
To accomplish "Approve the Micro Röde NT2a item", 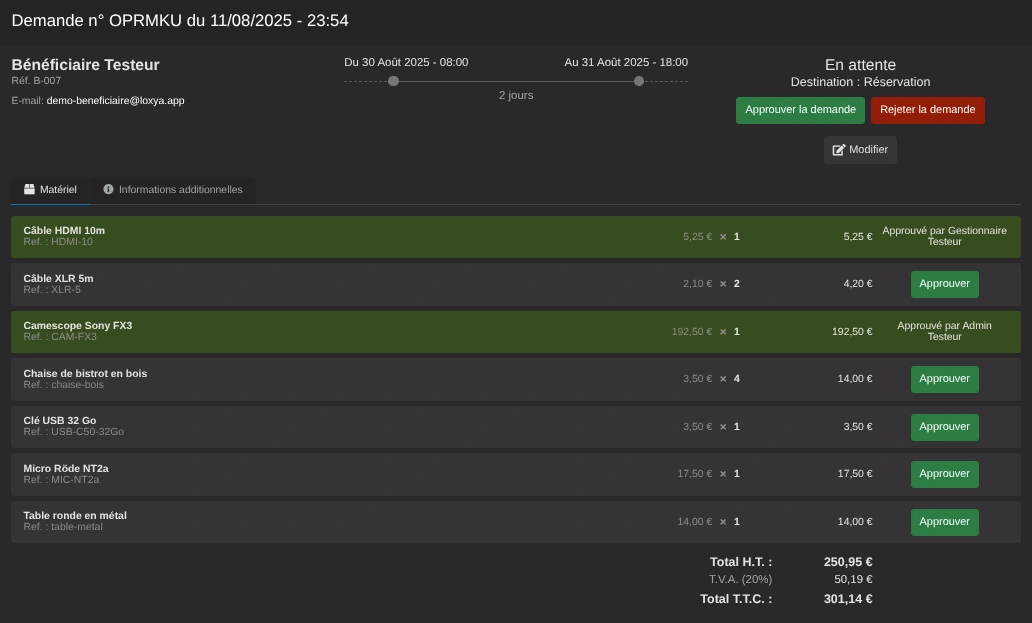I will [x=944, y=474].
